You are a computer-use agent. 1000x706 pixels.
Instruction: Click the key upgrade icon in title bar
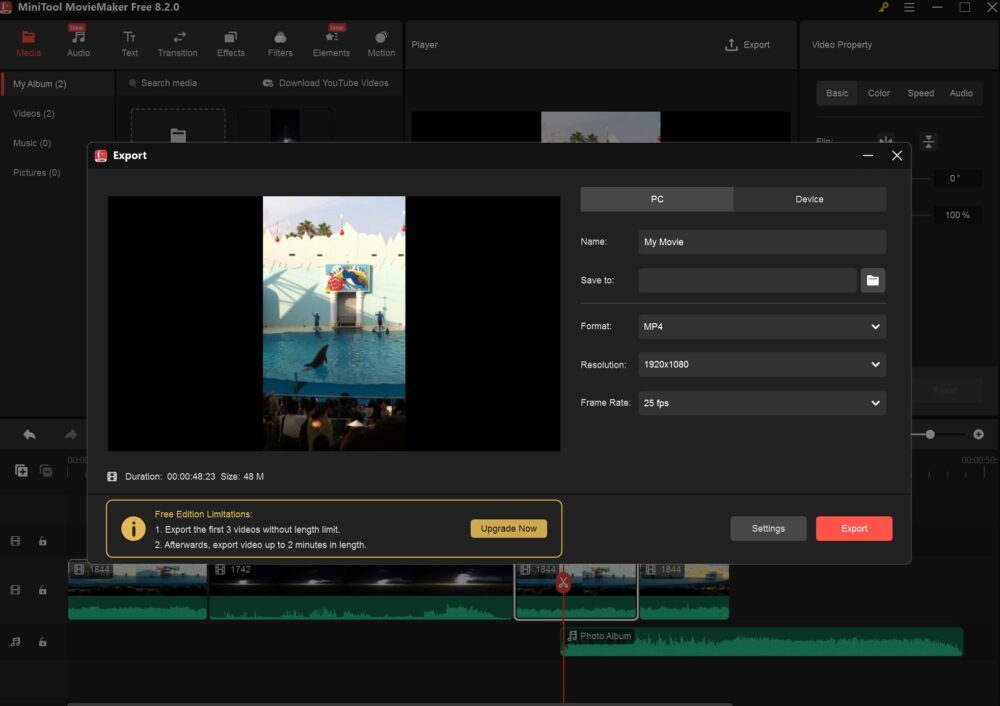coord(883,7)
